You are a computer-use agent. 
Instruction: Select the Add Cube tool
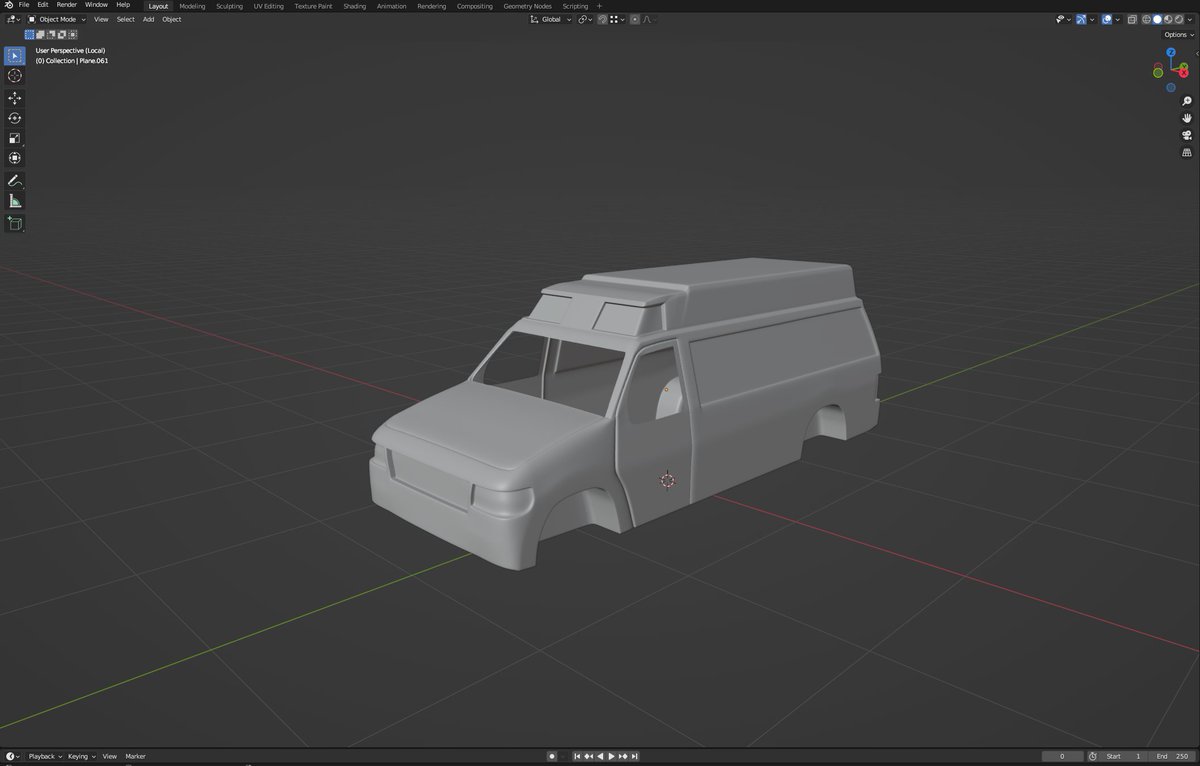pyautogui.click(x=15, y=224)
